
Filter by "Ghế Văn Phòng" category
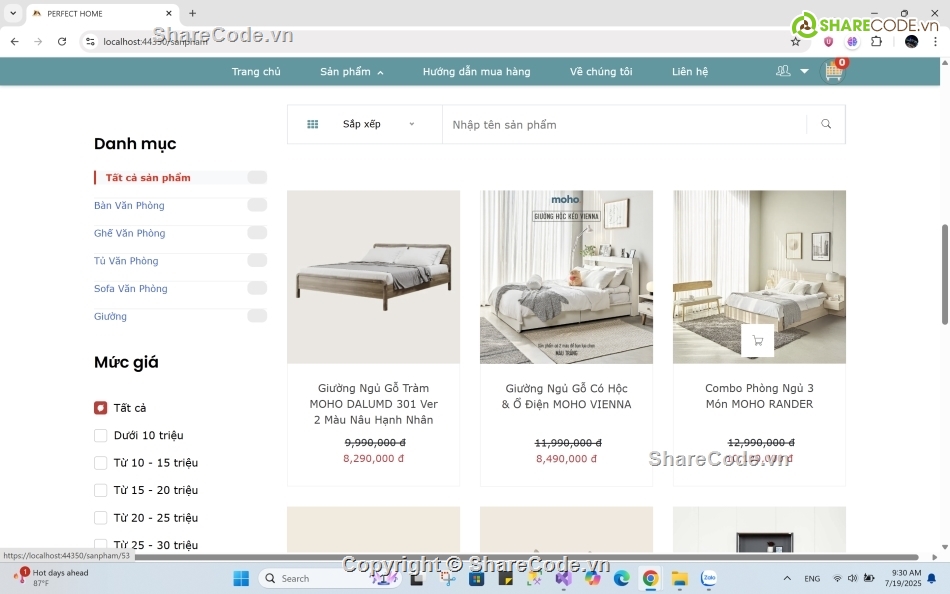click(130, 233)
